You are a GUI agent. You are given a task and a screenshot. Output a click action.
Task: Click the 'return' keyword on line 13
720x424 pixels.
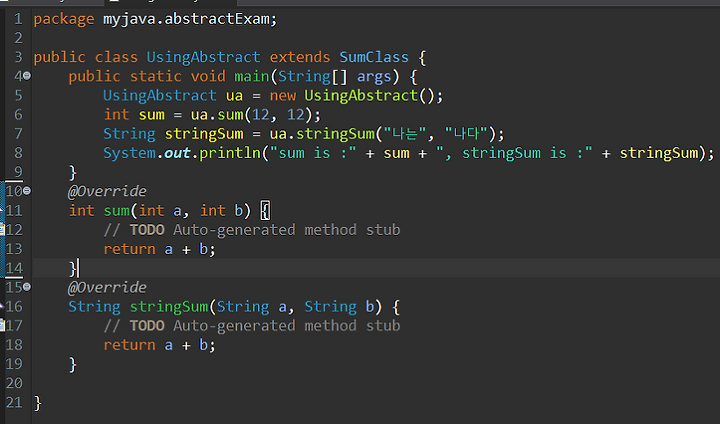(129, 249)
